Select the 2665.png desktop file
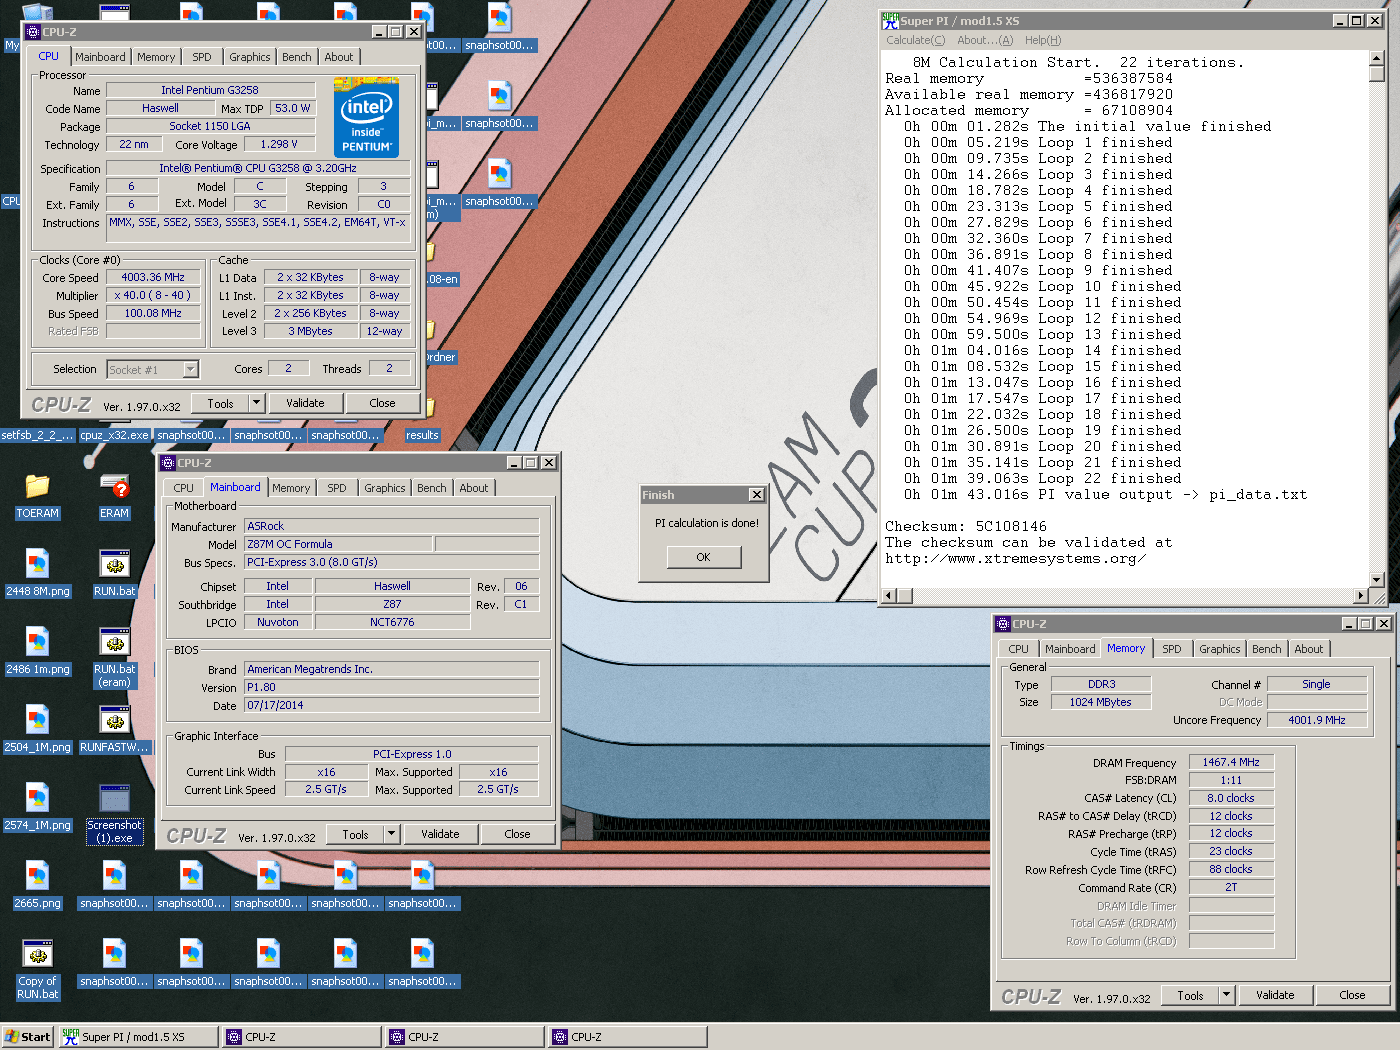This screenshot has height=1050, width=1400. [37, 886]
